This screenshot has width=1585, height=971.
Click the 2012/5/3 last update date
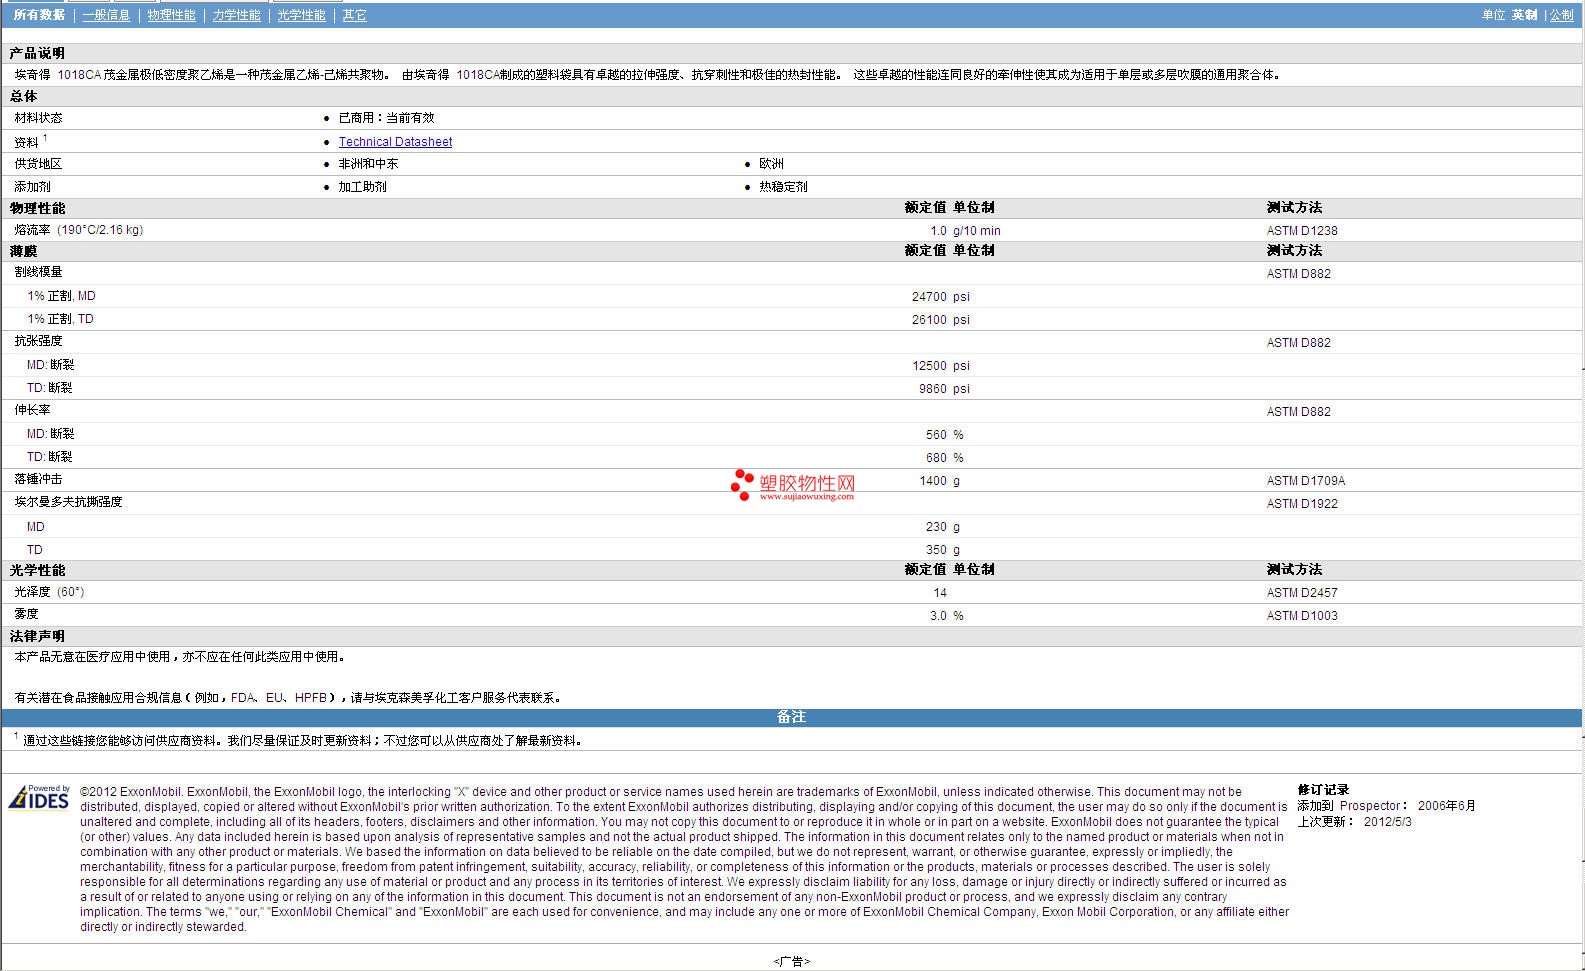tap(1388, 822)
